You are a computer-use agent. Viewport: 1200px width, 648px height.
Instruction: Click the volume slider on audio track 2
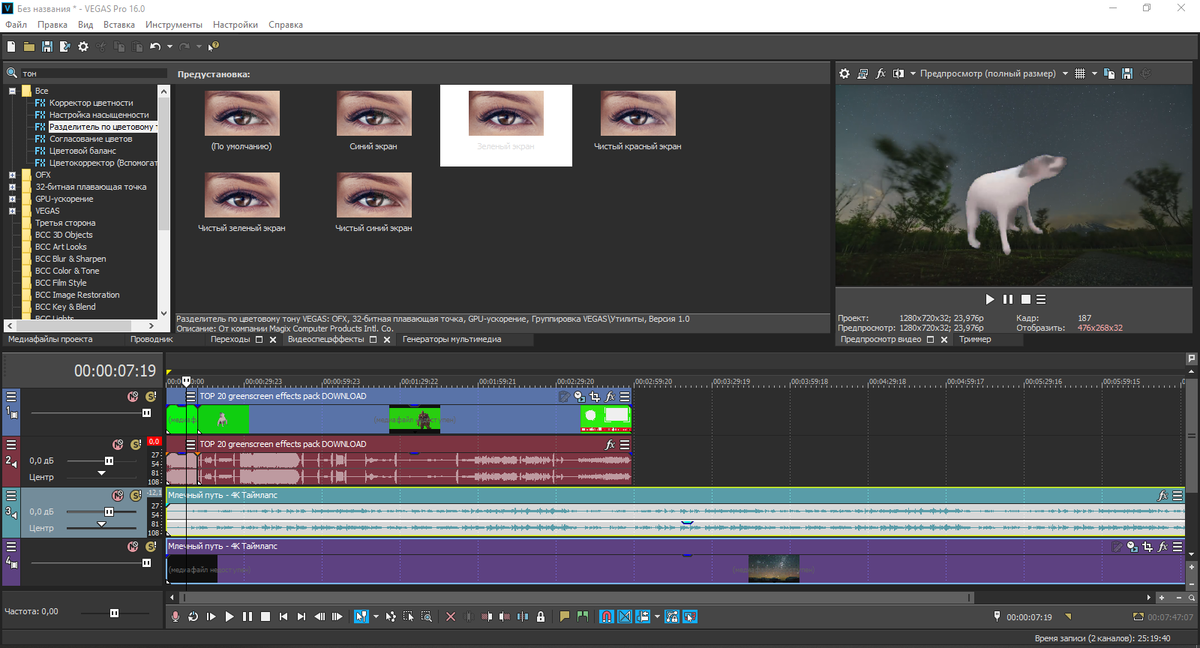109,461
